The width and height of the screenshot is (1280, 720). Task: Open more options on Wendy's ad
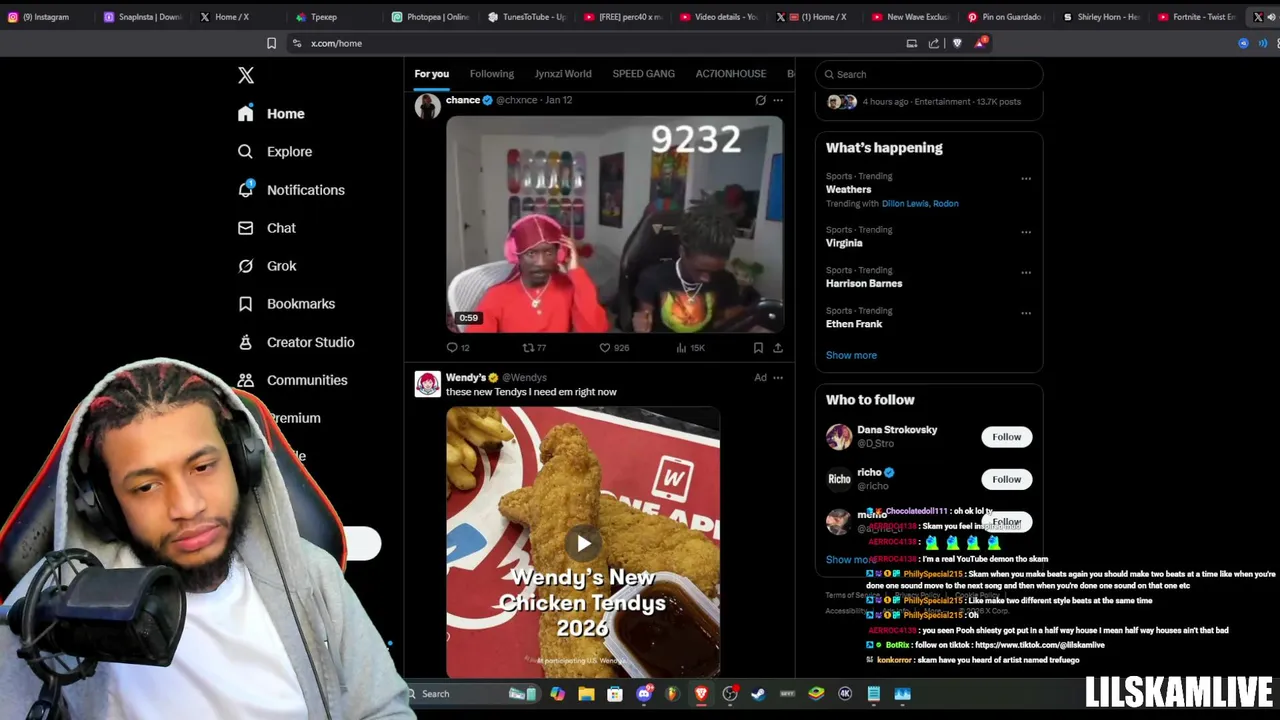point(778,378)
